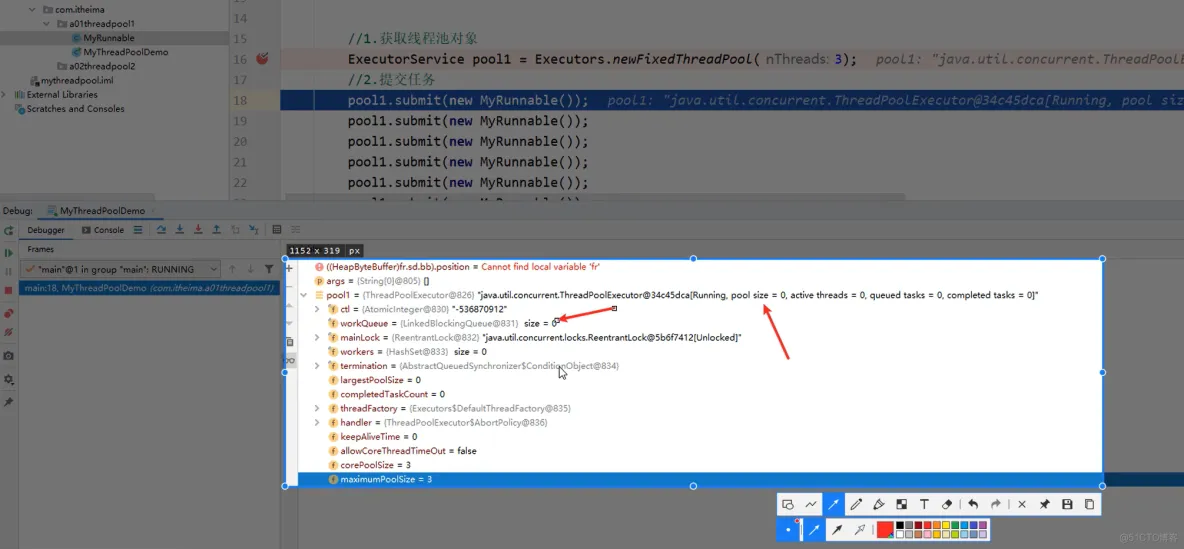Select the marker highlighter tool
Image resolution: width=1184 pixels, height=549 pixels.
[x=879, y=504]
